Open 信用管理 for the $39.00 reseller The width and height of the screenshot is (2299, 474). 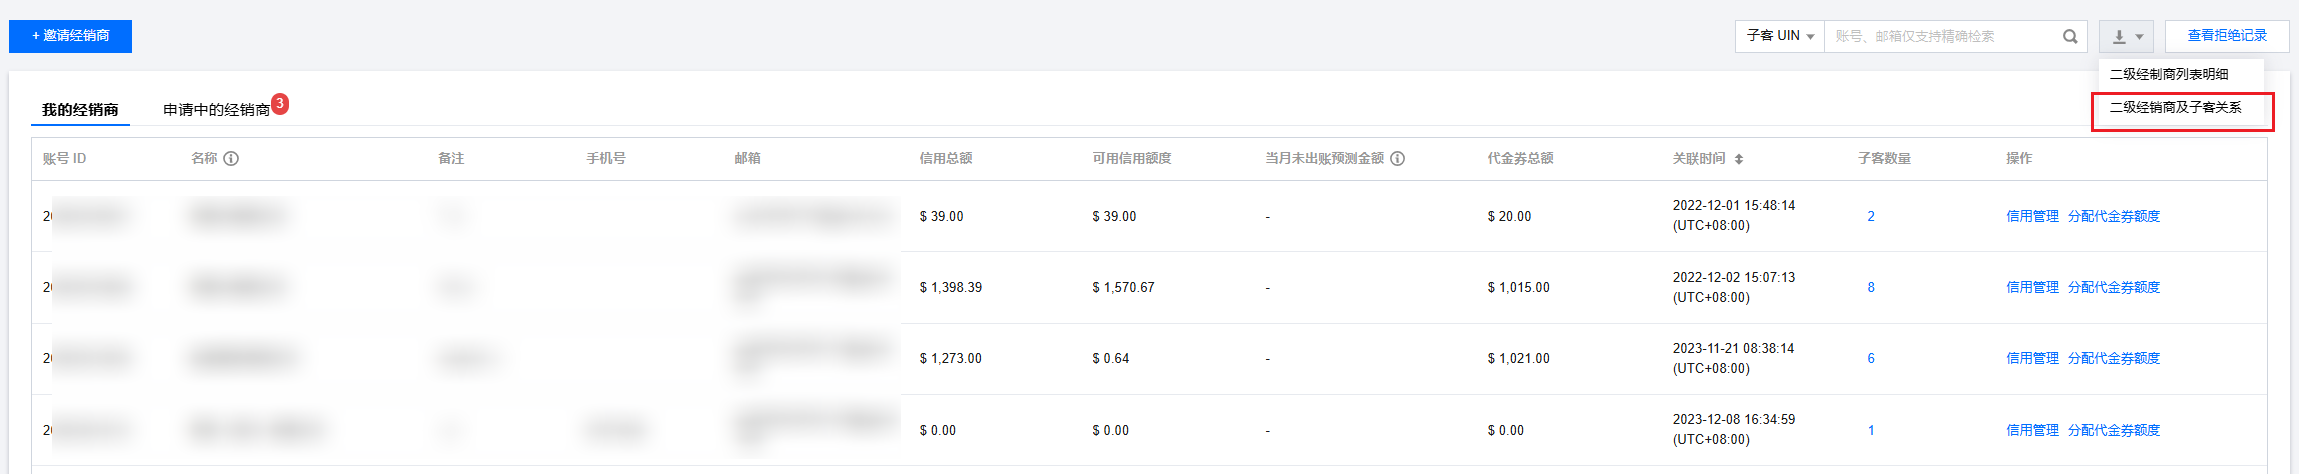[2032, 216]
